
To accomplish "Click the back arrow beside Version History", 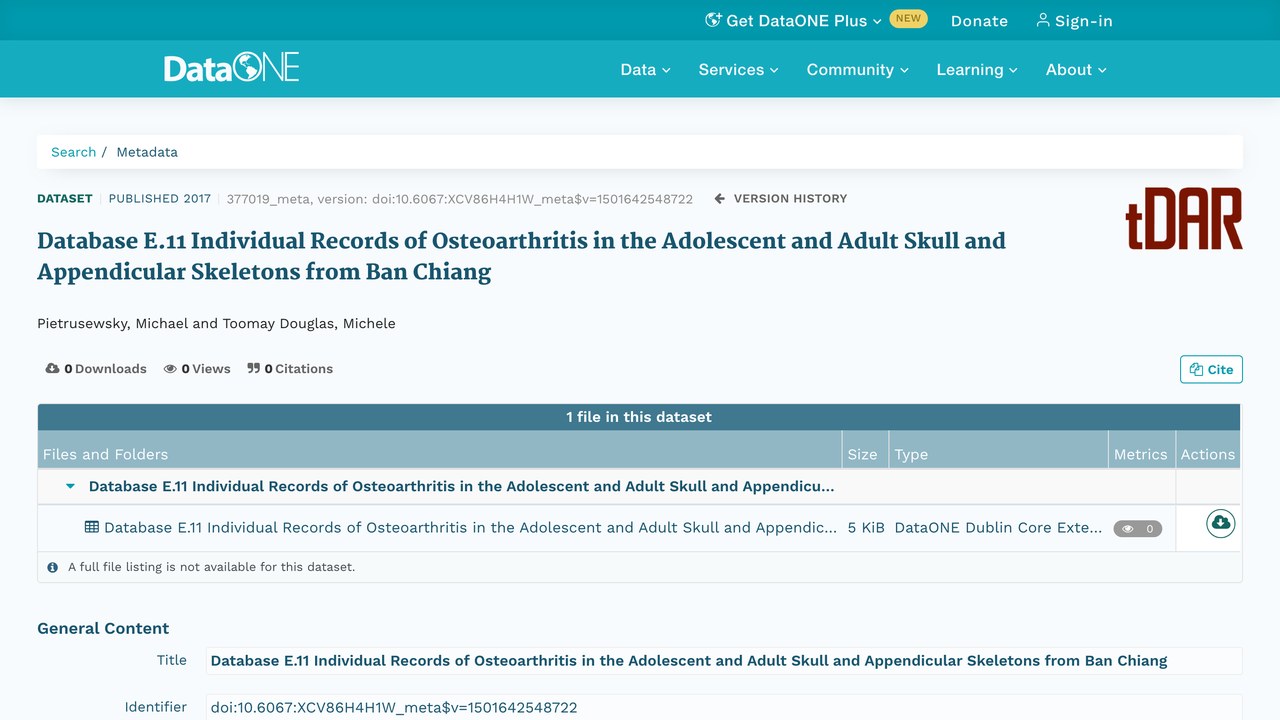I will (719, 199).
